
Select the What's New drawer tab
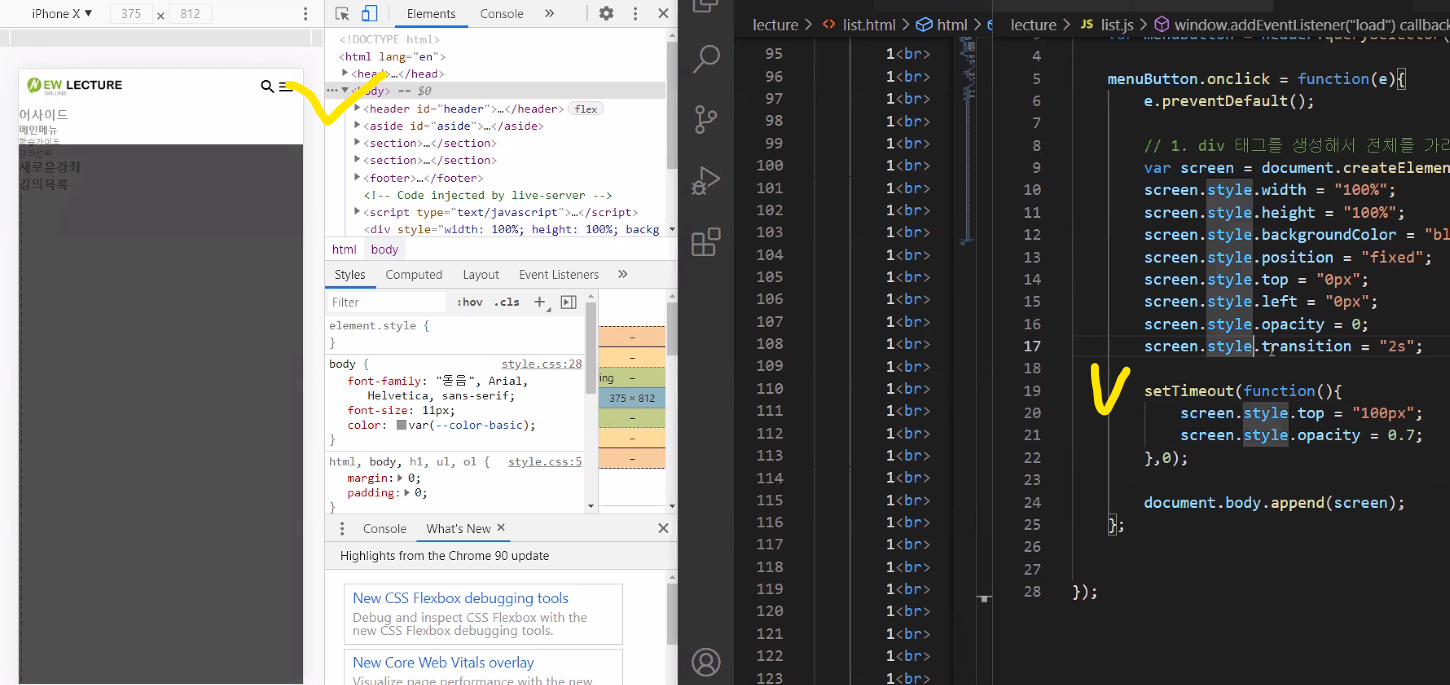coord(458,529)
